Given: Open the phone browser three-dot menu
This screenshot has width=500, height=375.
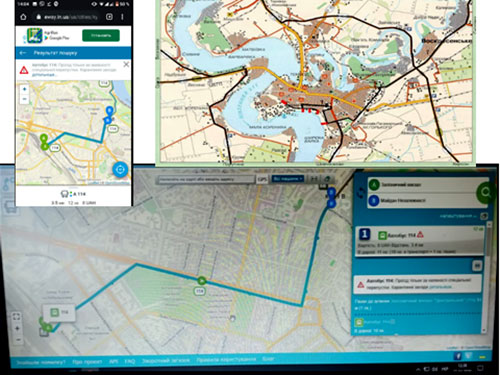Looking at the screenshot, I should coord(122,17).
